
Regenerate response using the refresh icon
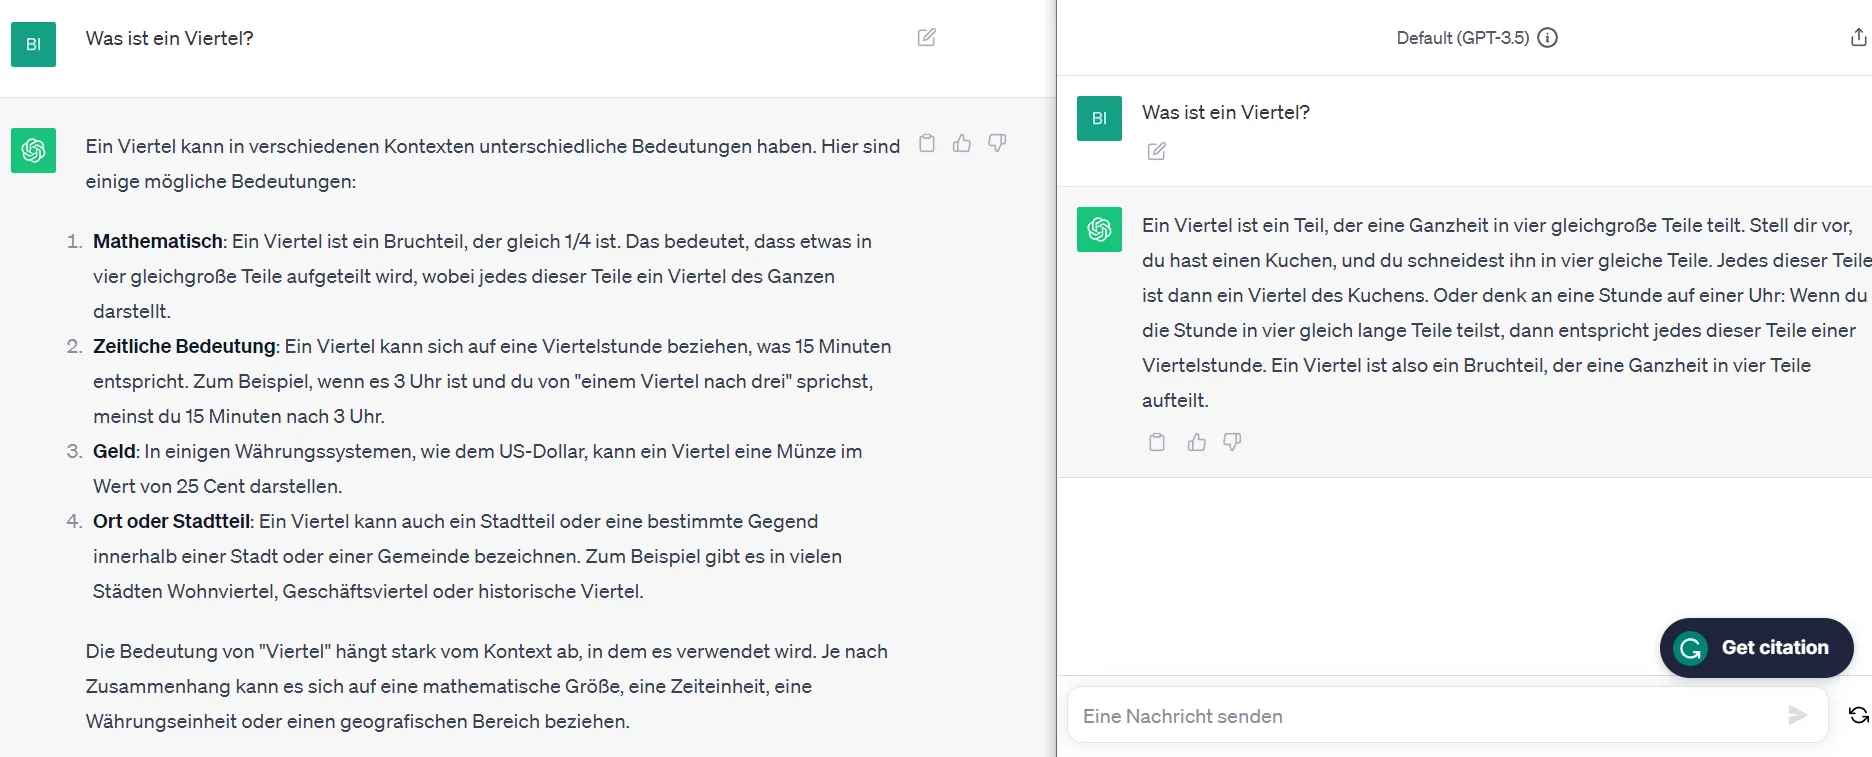[x=1858, y=715]
